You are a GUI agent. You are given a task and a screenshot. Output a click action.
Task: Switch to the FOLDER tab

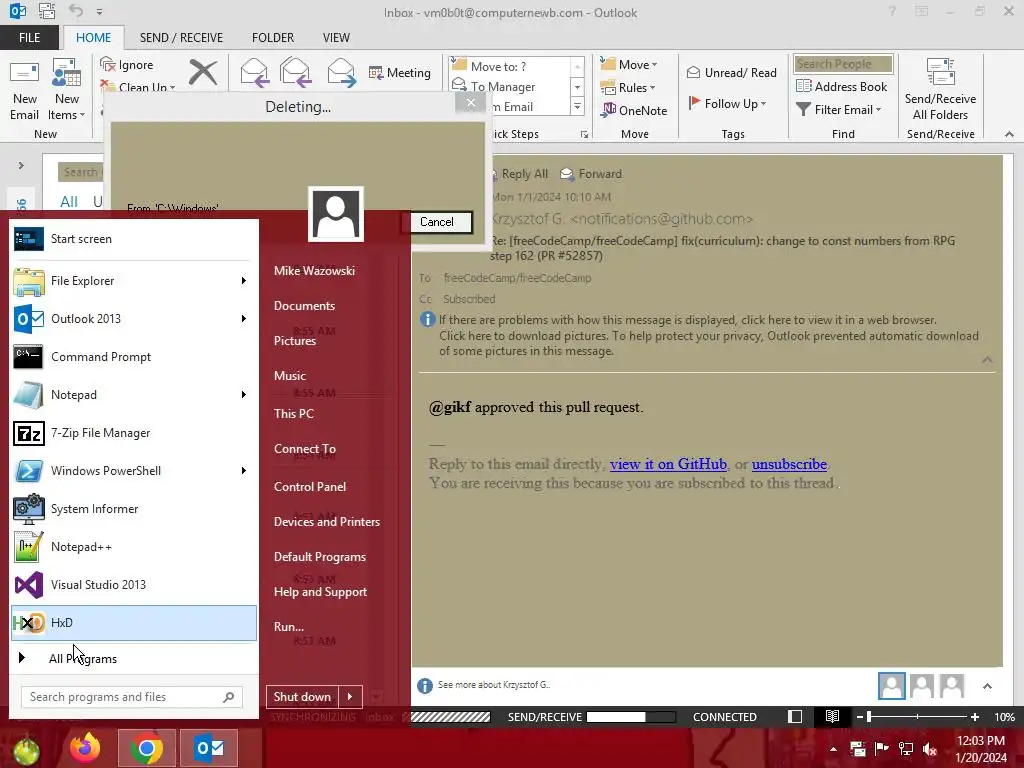pyautogui.click(x=272, y=37)
